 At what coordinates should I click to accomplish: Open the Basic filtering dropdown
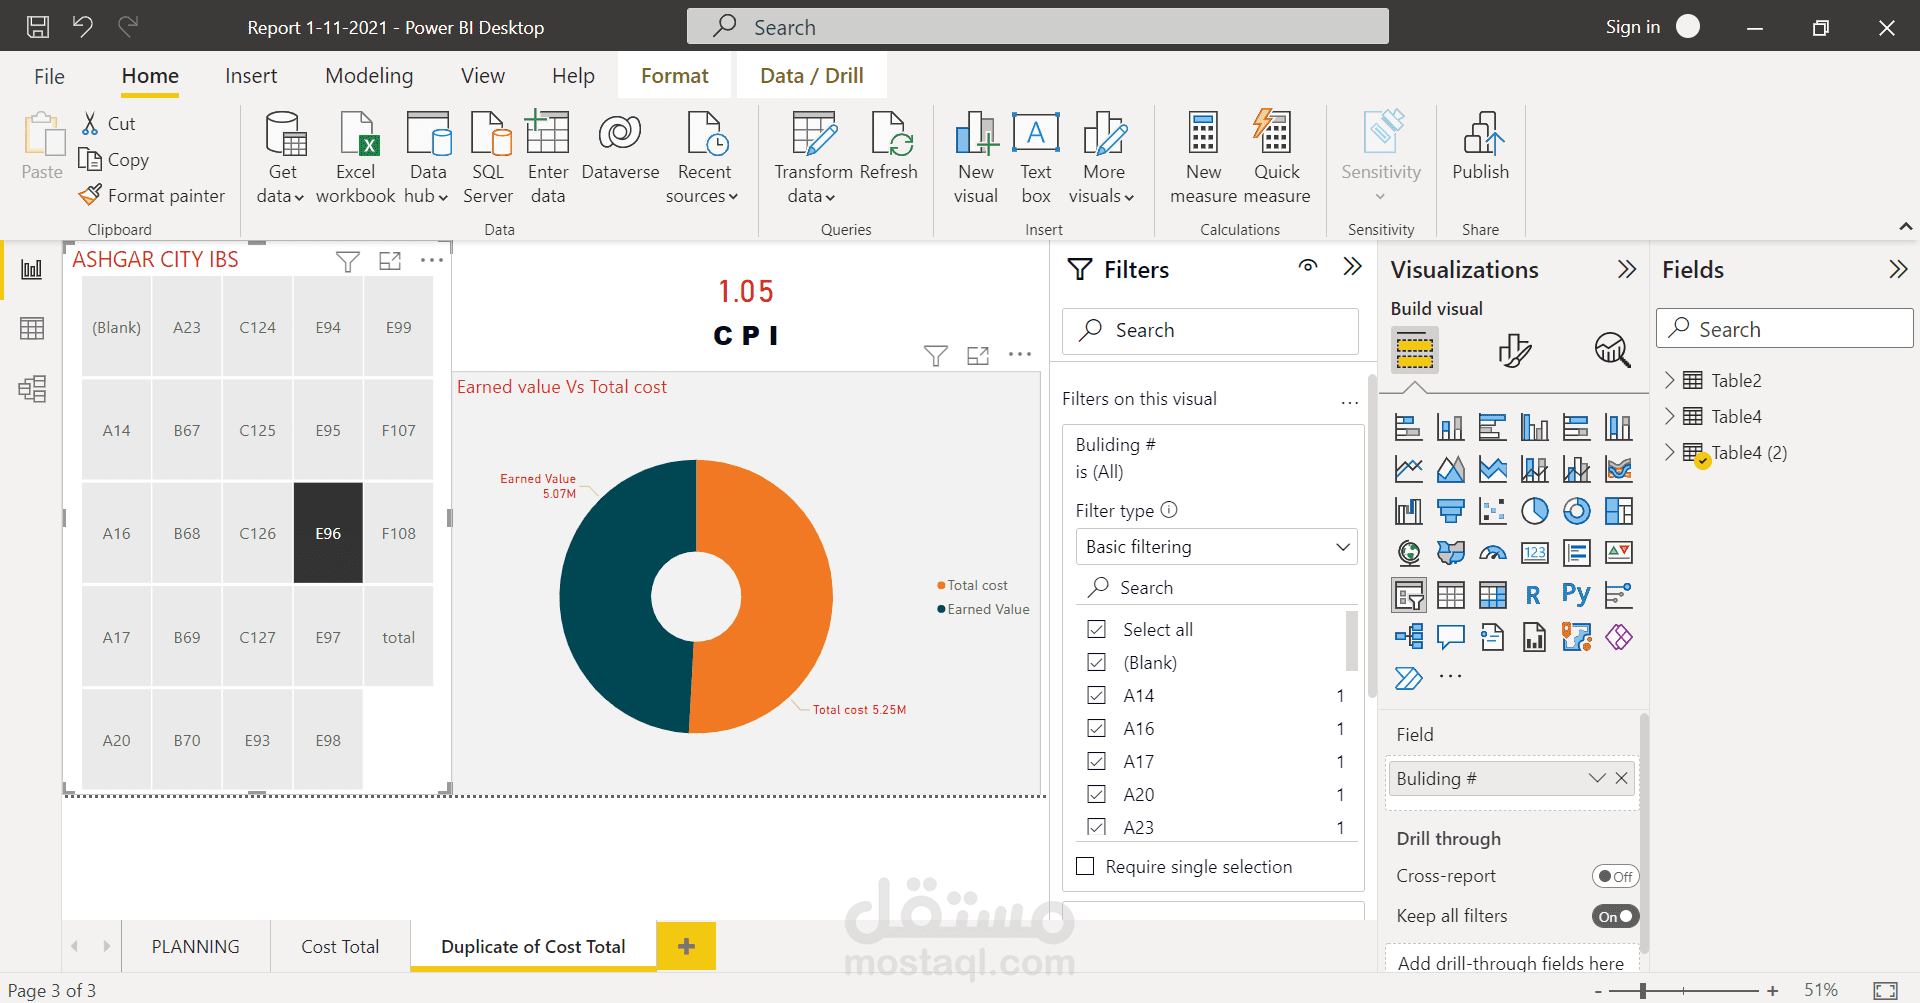[1216, 546]
